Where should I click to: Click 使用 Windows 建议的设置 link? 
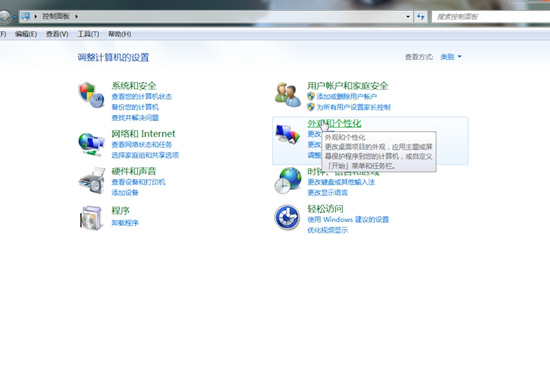tap(348, 219)
